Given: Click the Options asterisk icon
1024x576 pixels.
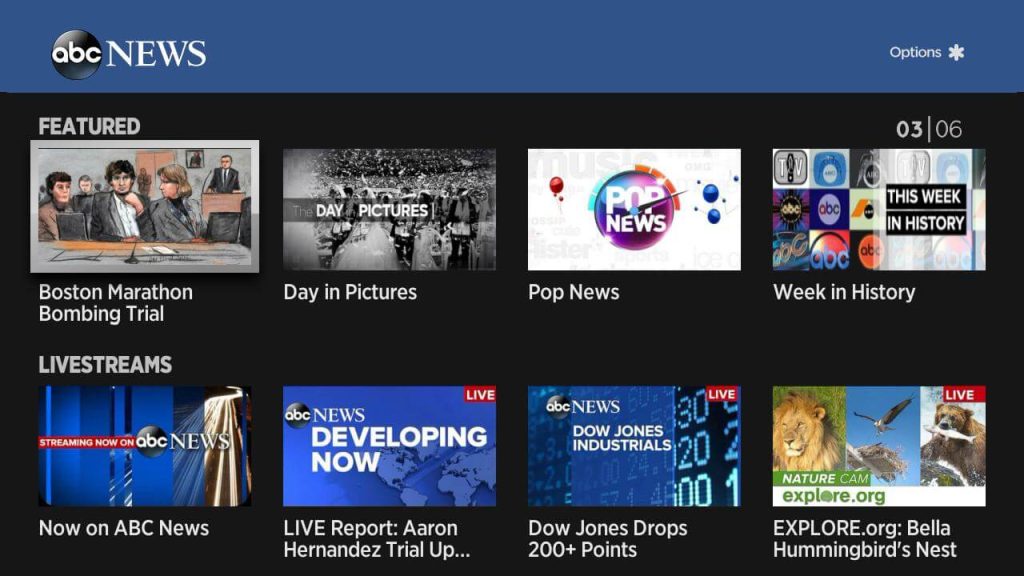Looking at the screenshot, I should 956,53.
